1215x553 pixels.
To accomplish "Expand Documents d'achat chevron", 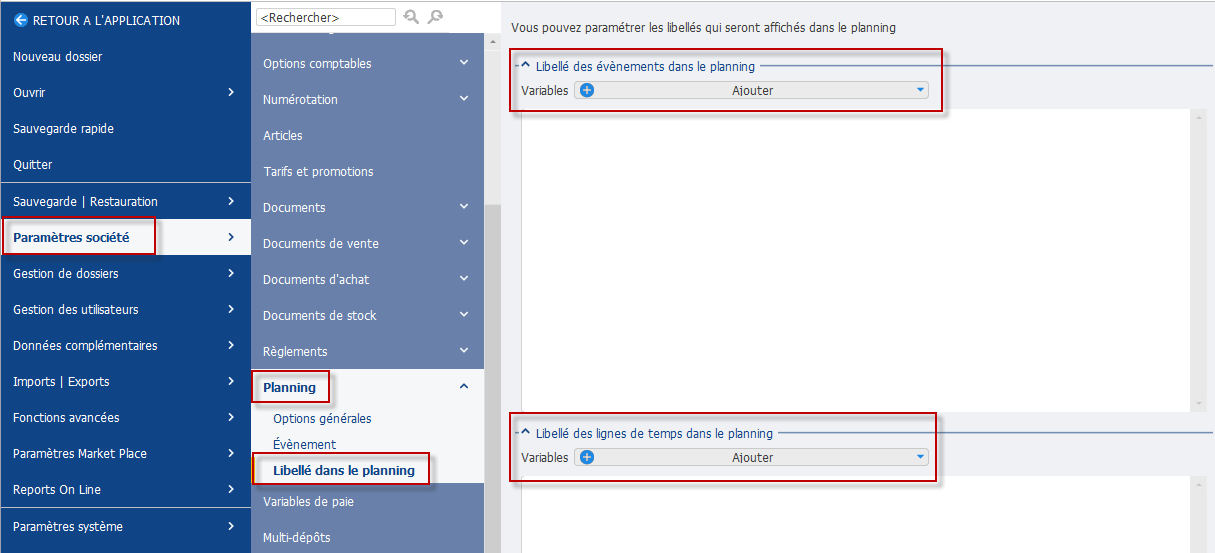I will [x=463, y=279].
